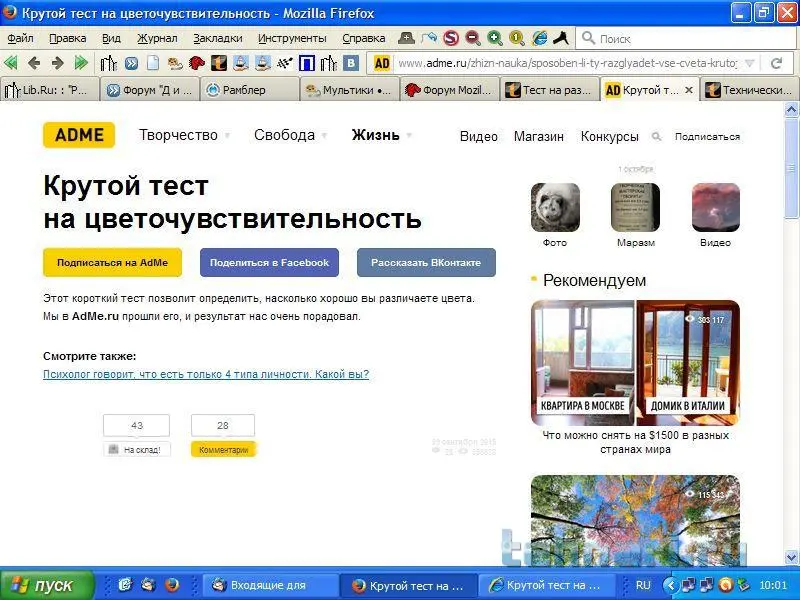
Task: Click the search magnifier icon on ADME header
Action: click(657, 137)
